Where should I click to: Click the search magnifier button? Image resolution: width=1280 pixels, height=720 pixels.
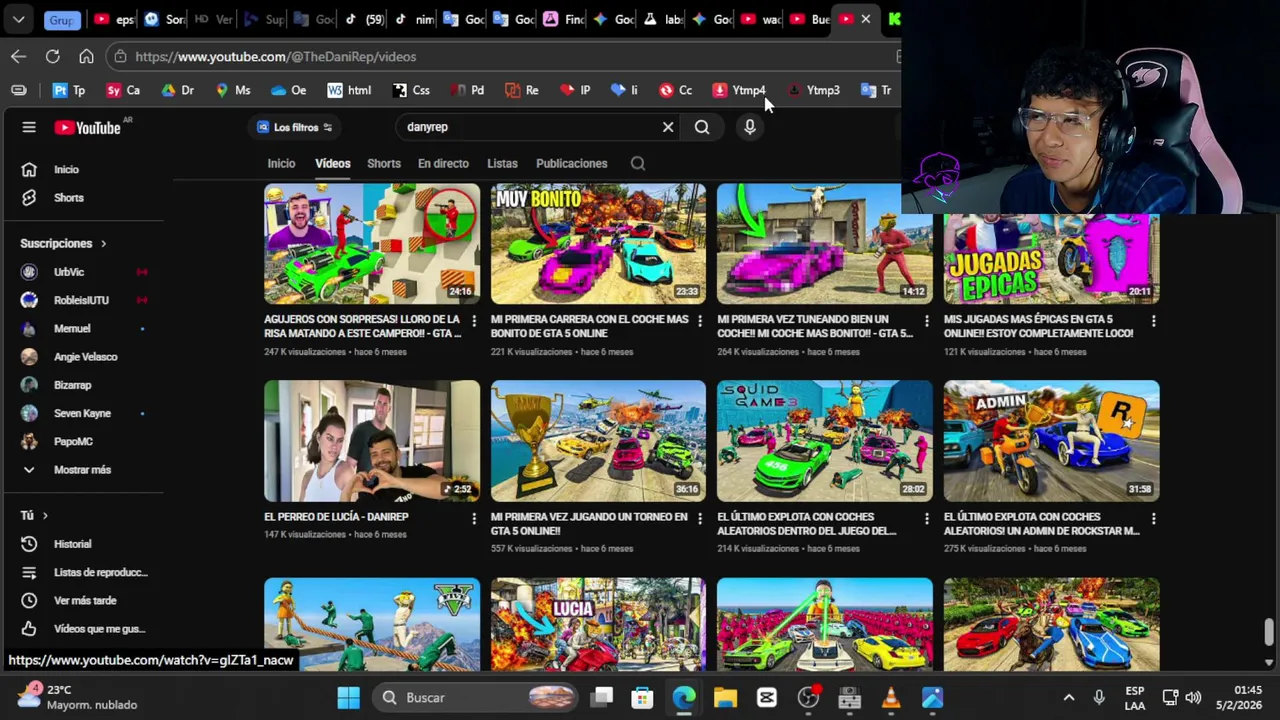pos(702,127)
